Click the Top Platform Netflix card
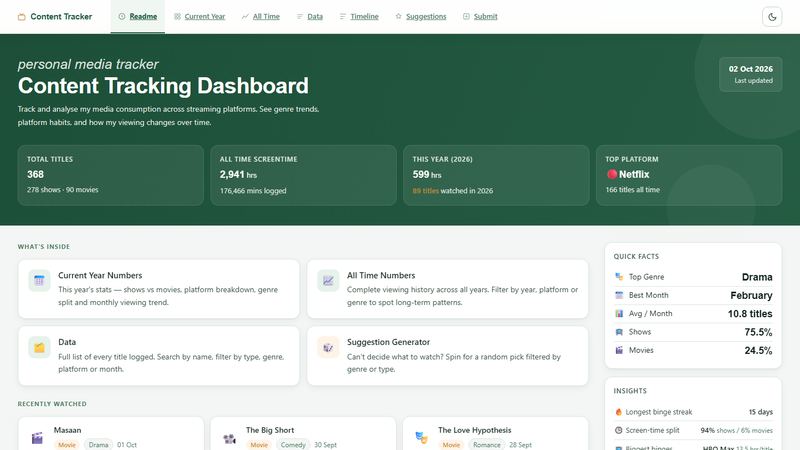Image resolution: width=800 pixels, height=450 pixels. click(689, 175)
